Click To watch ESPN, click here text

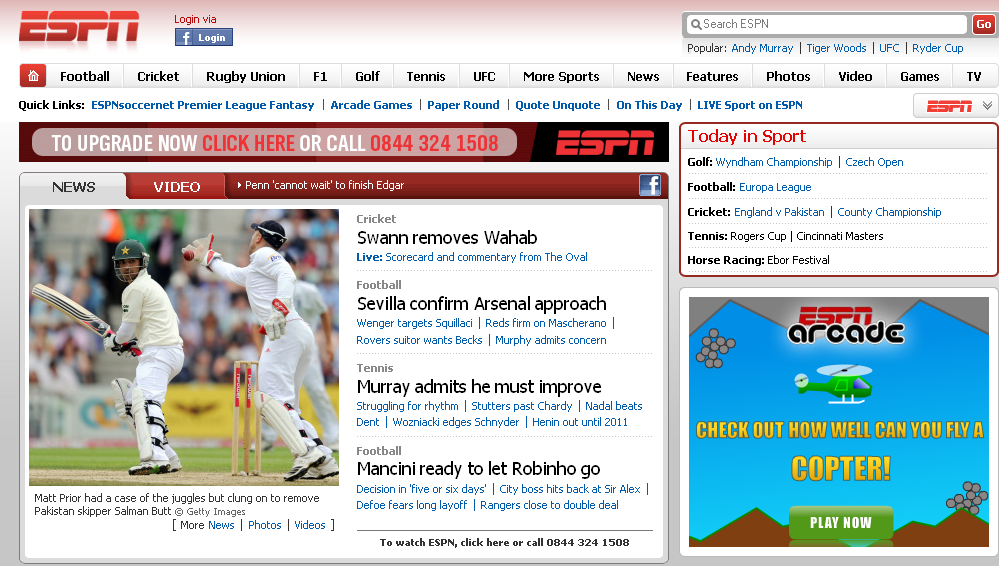coord(505,542)
